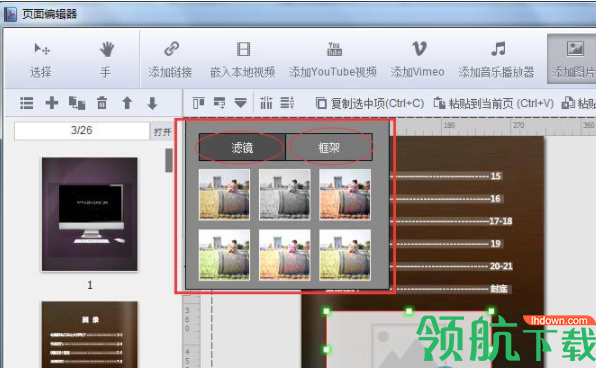Apply the top-right filter thumbnail
The height and width of the screenshot is (368, 596).
click(x=345, y=195)
